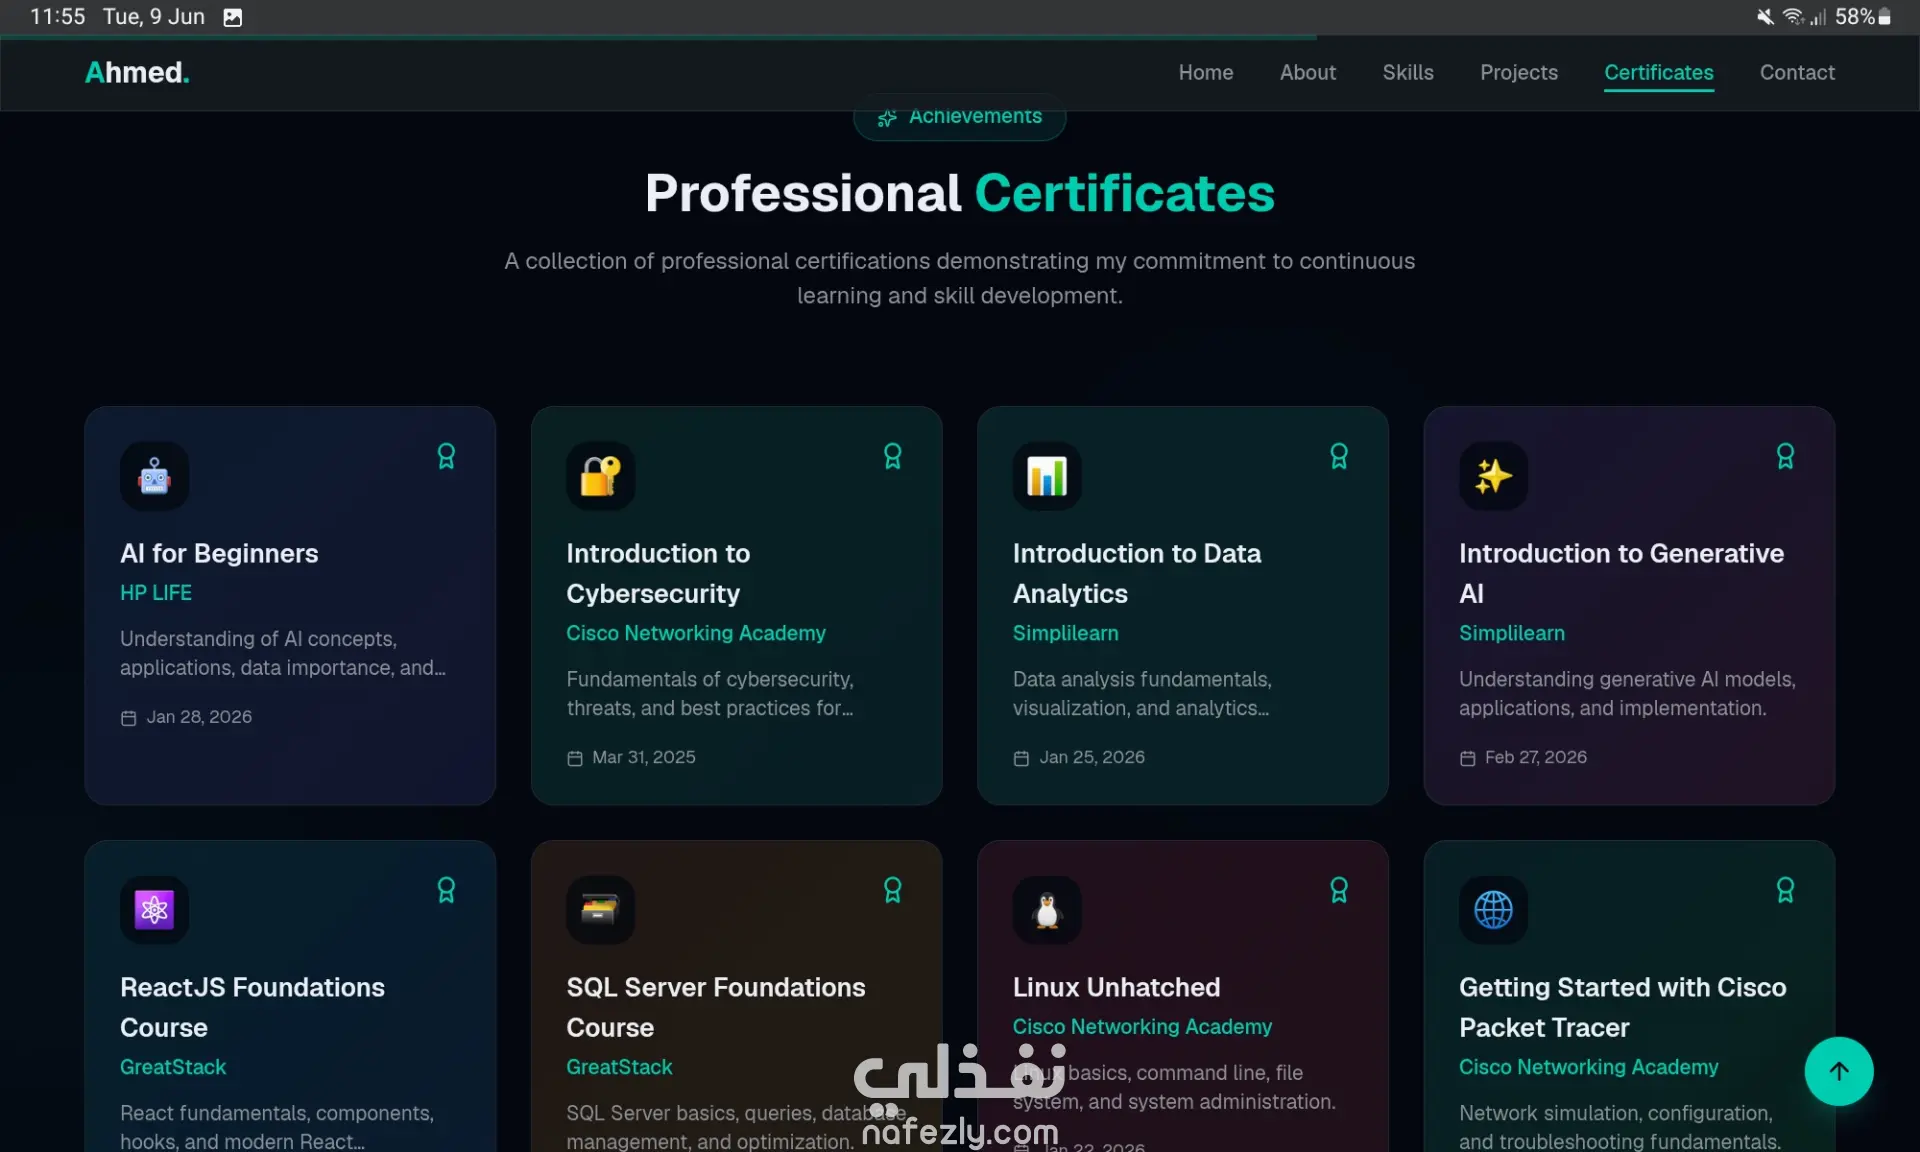The width and height of the screenshot is (1920, 1152).
Task: Click the date Feb 27, 2026
Action: click(1536, 757)
